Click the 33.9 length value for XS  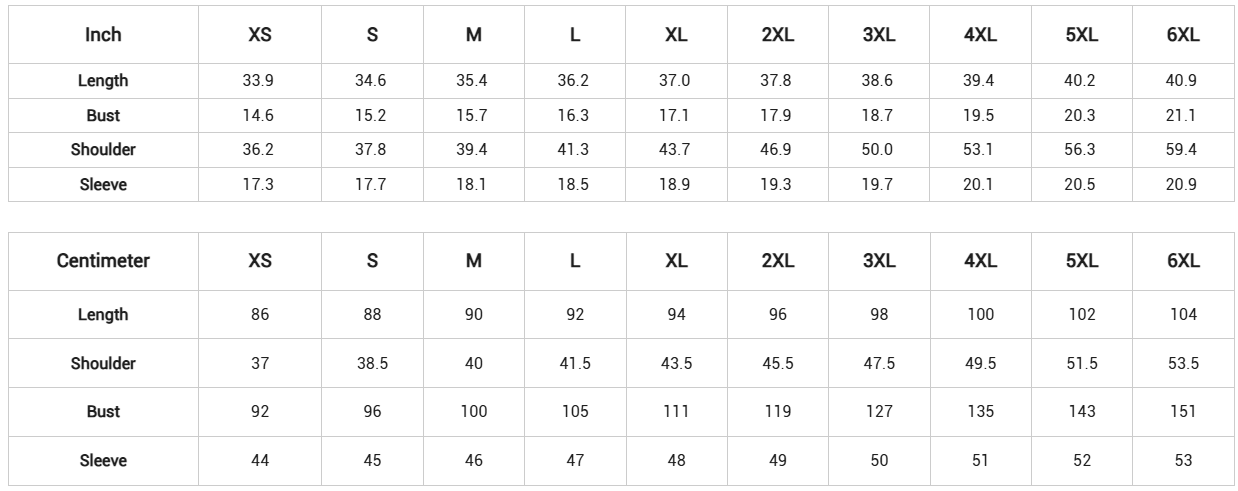pyautogui.click(x=258, y=81)
